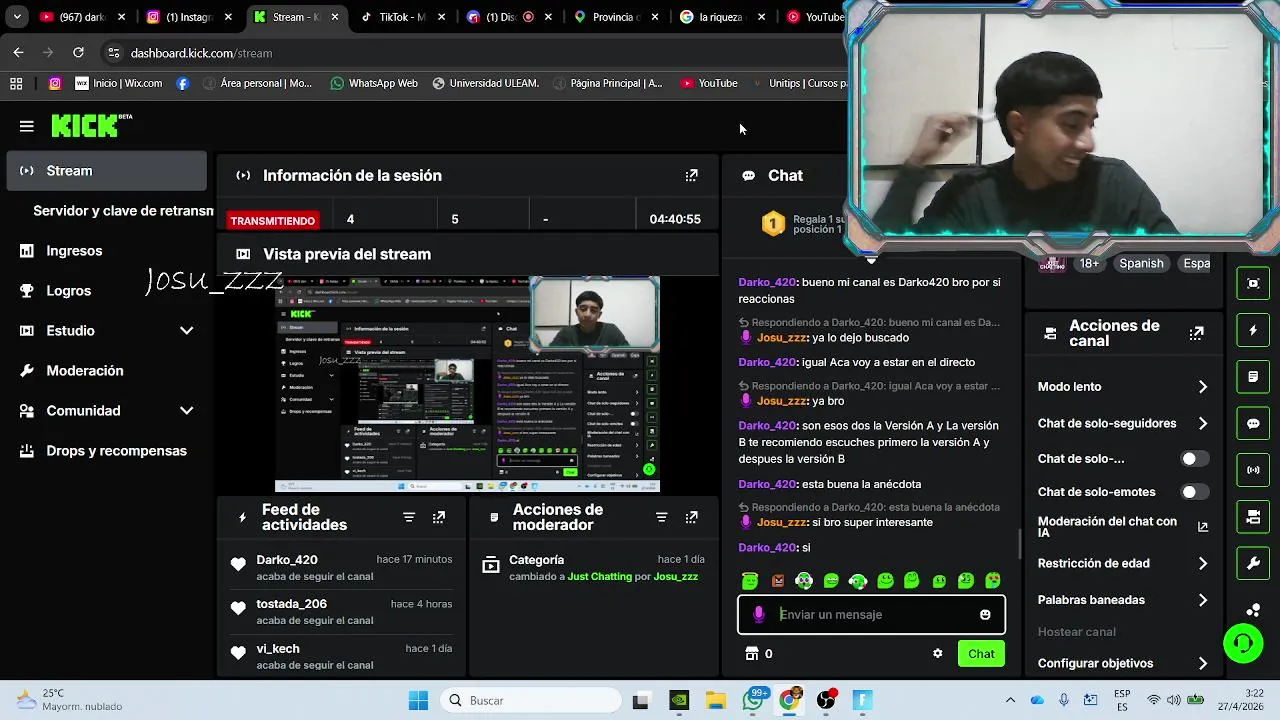Click the green Chat send button
1280x720 pixels.
981,654
